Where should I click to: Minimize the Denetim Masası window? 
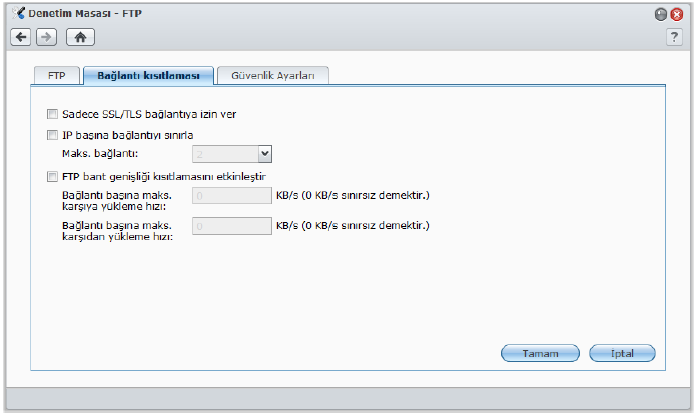click(x=660, y=14)
